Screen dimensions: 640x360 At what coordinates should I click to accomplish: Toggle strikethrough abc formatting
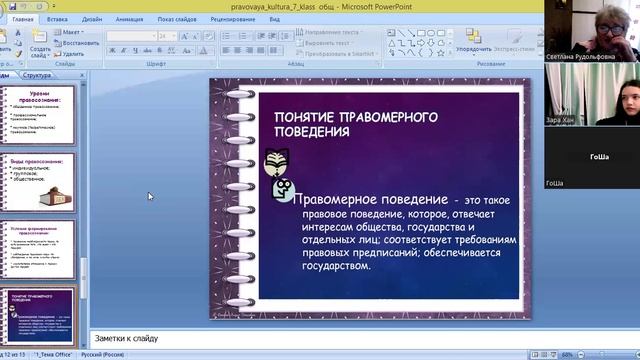pos(147,51)
